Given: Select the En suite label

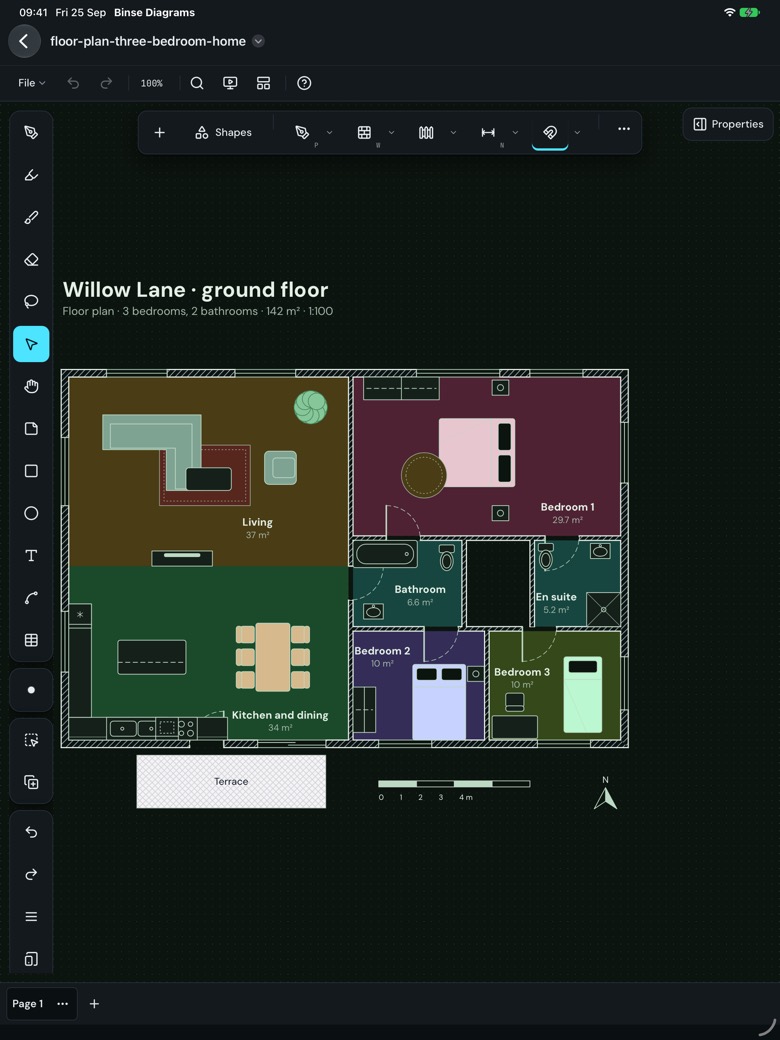Looking at the screenshot, I should pos(556,596).
